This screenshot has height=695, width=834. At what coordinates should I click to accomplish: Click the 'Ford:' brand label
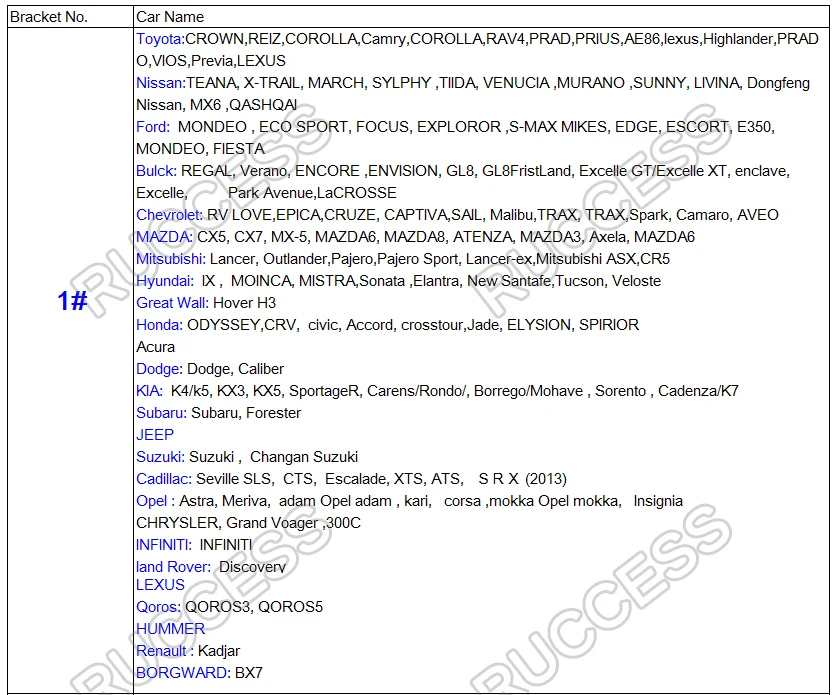click(153, 127)
